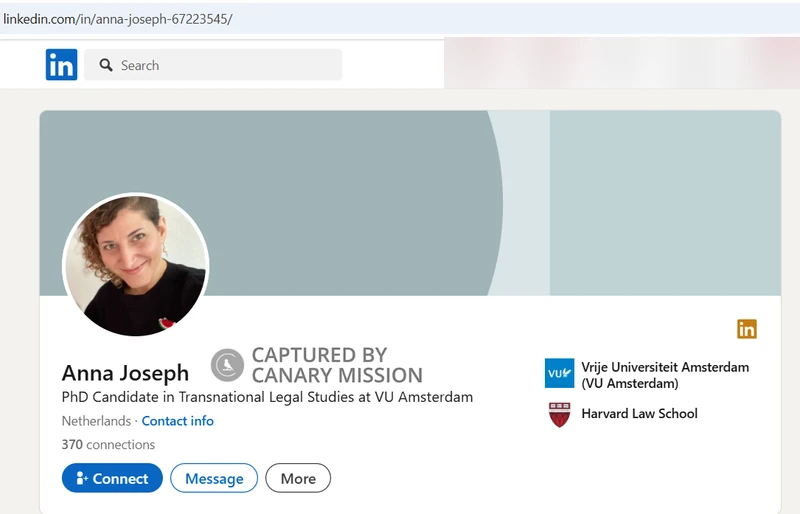This screenshot has width=800, height=514.
Task: Click the search magnifier icon
Action: coord(106,65)
